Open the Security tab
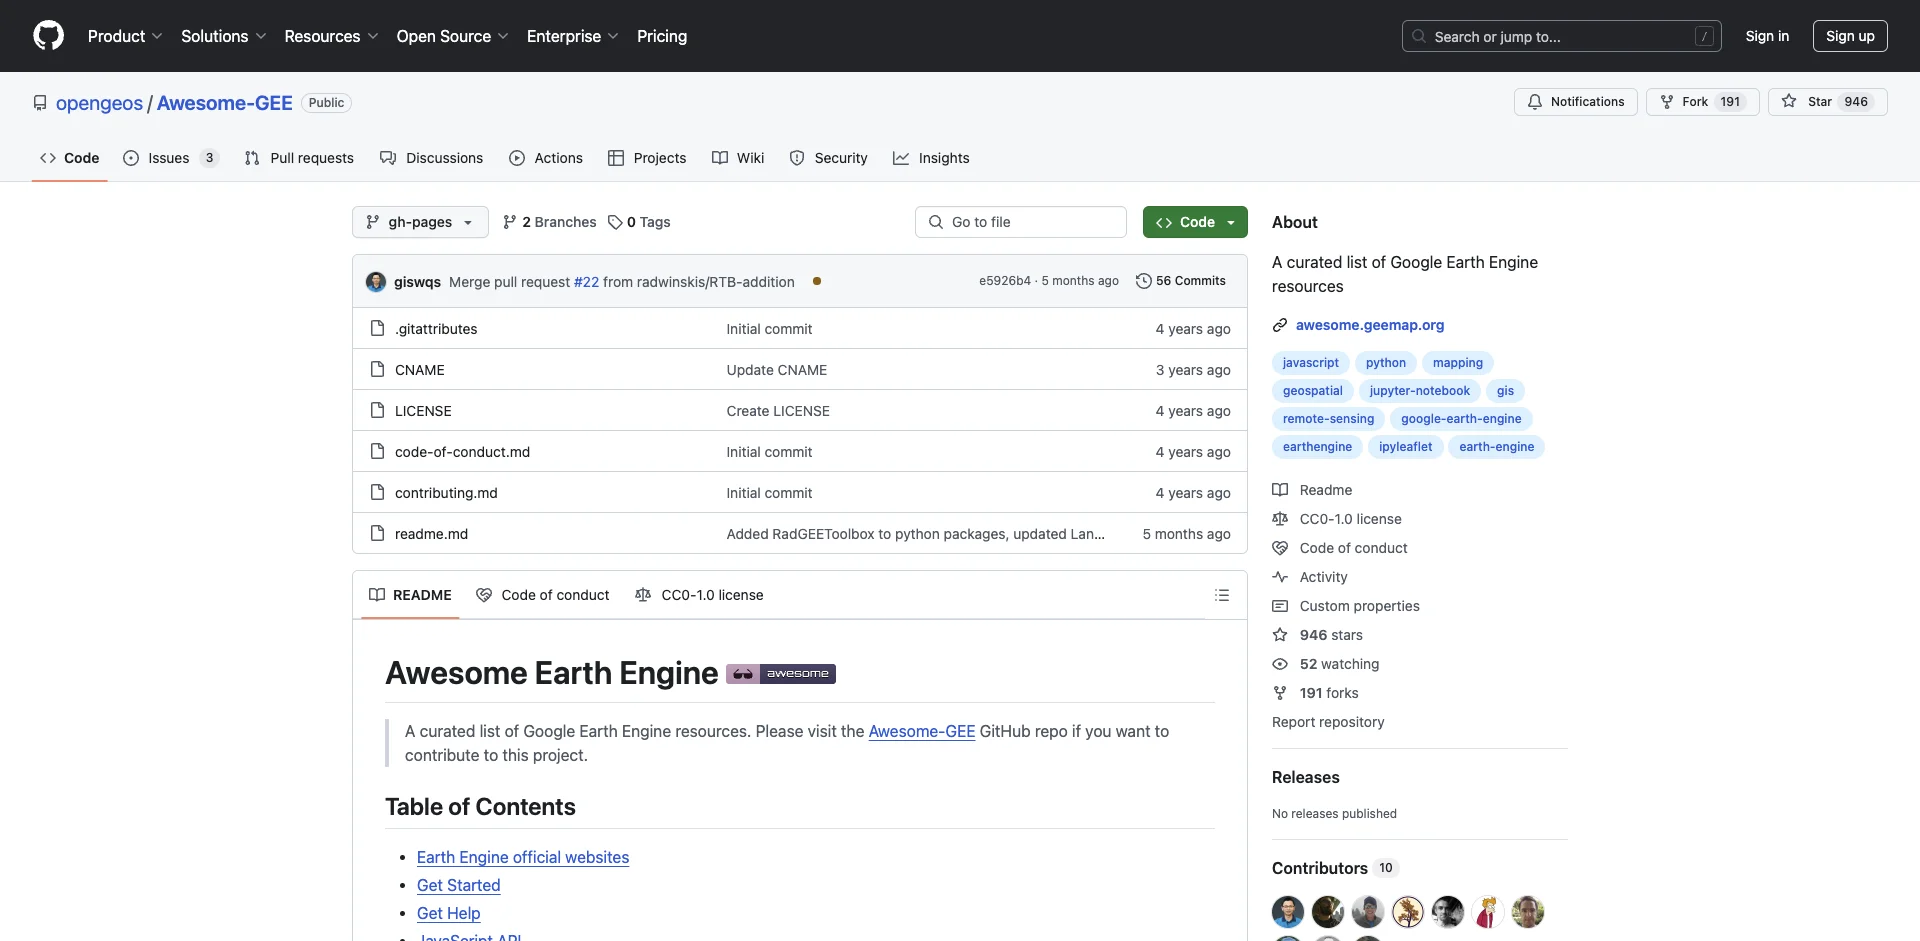The width and height of the screenshot is (1920, 941). [828, 158]
